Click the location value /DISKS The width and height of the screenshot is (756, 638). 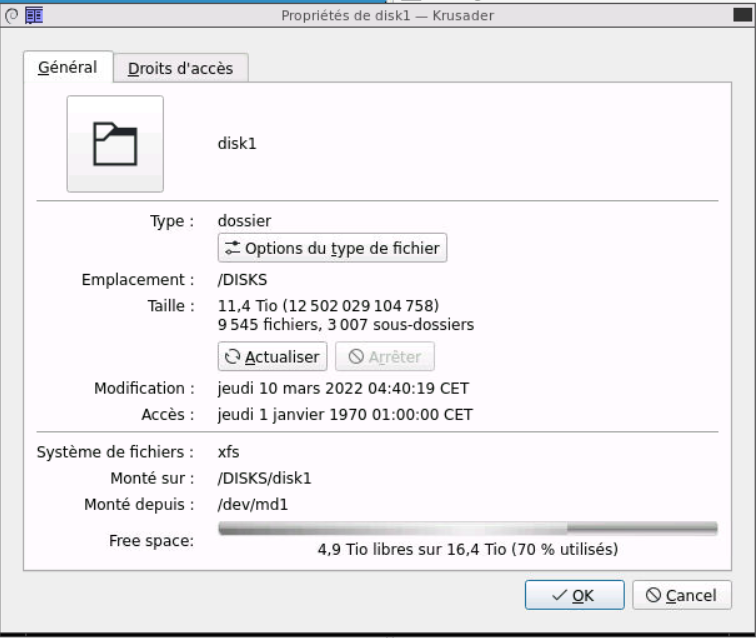click(243, 280)
